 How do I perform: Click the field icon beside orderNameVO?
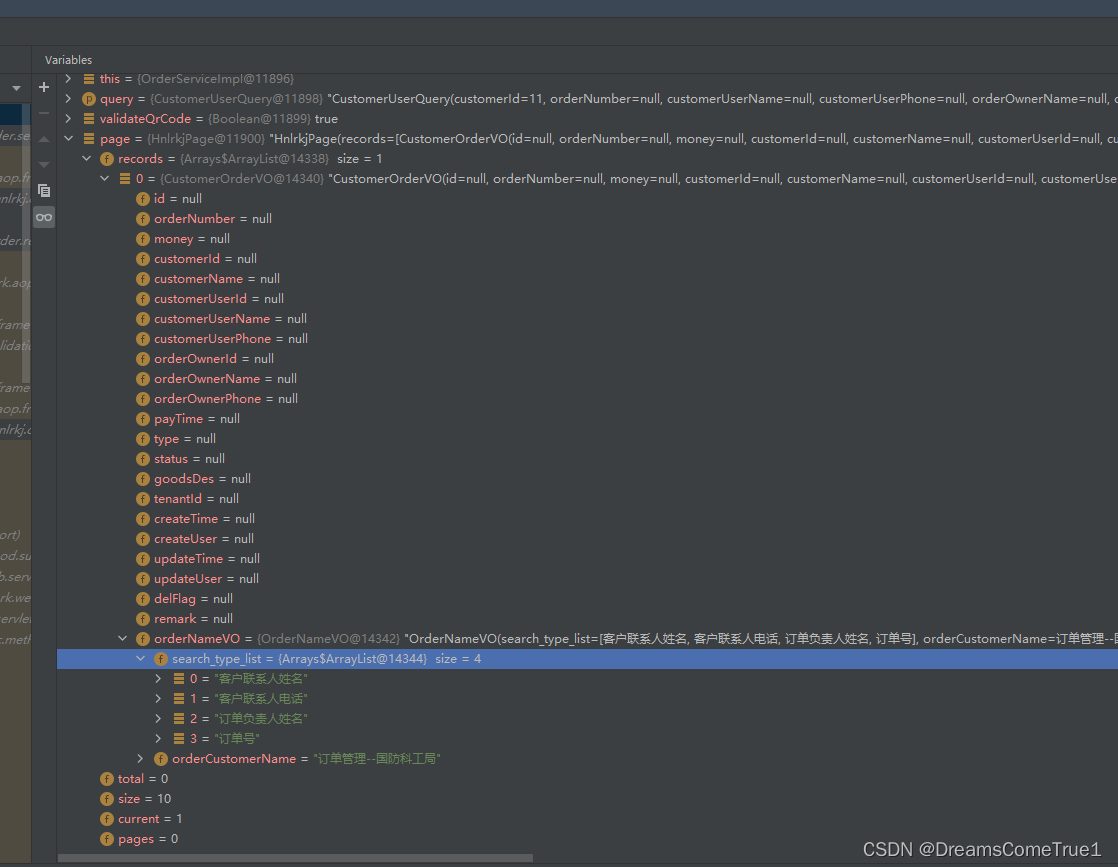pos(143,639)
